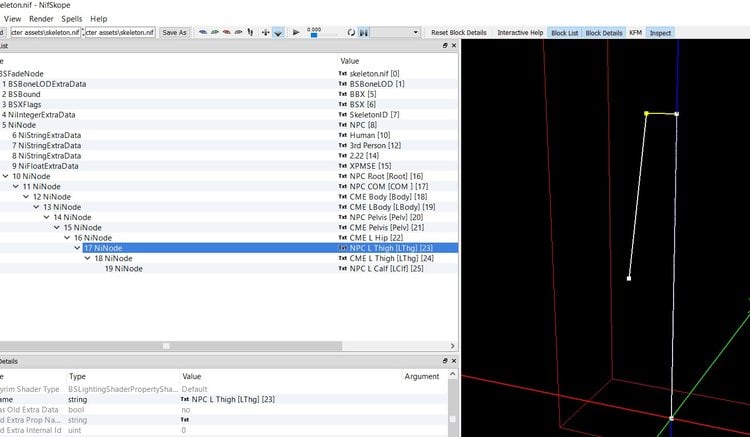
Task: Click the red view-direction icon in toolbar
Action: [x=226, y=33]
